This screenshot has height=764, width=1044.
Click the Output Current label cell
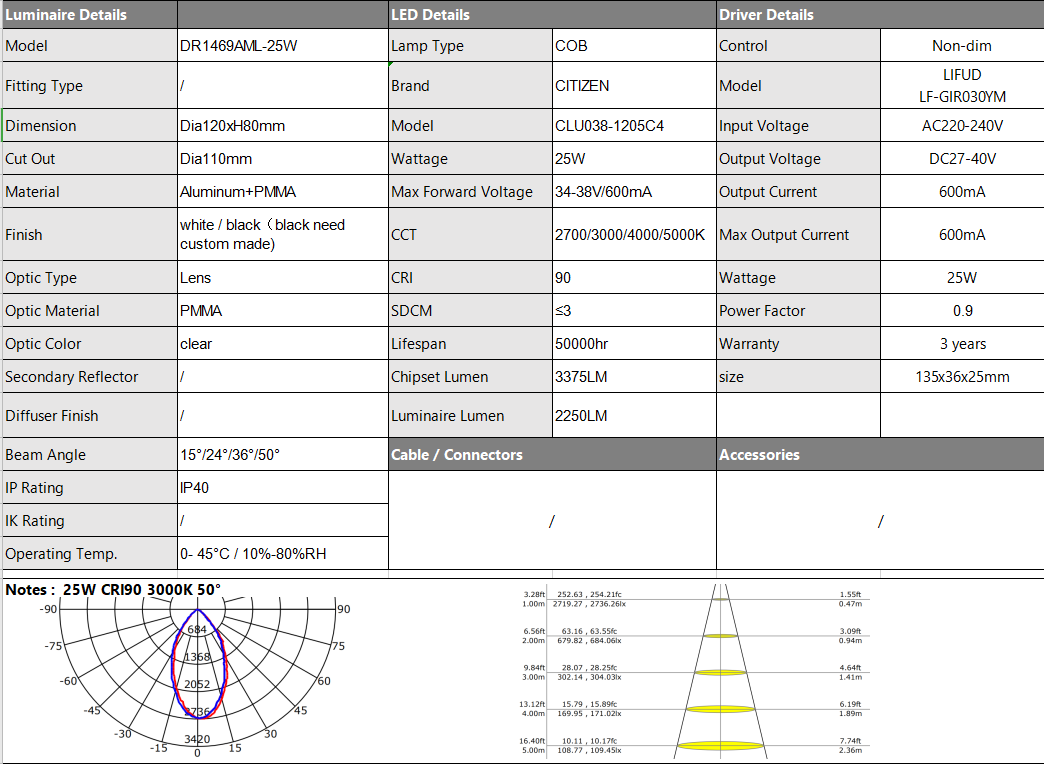(x=798, y=192)
